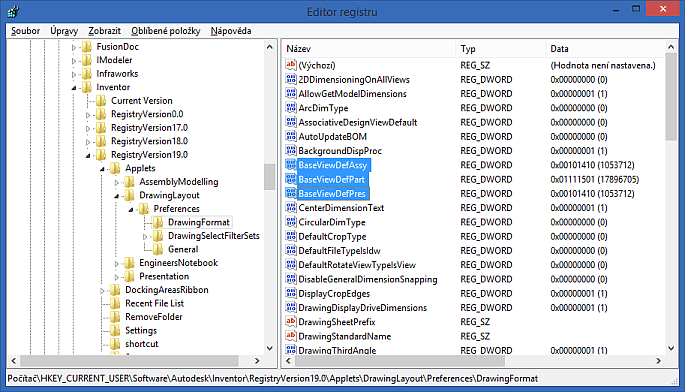Select the DrawingDisplayDriveDimensions value name
Screen dimensions: 685x392
point(362,308)
